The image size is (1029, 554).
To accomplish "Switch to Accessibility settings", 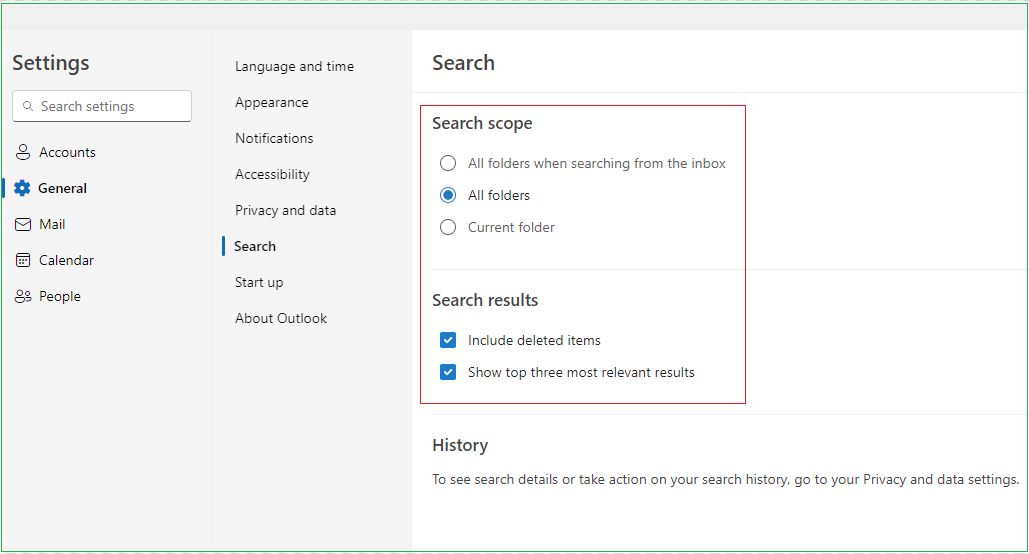I will pos(272,175).
